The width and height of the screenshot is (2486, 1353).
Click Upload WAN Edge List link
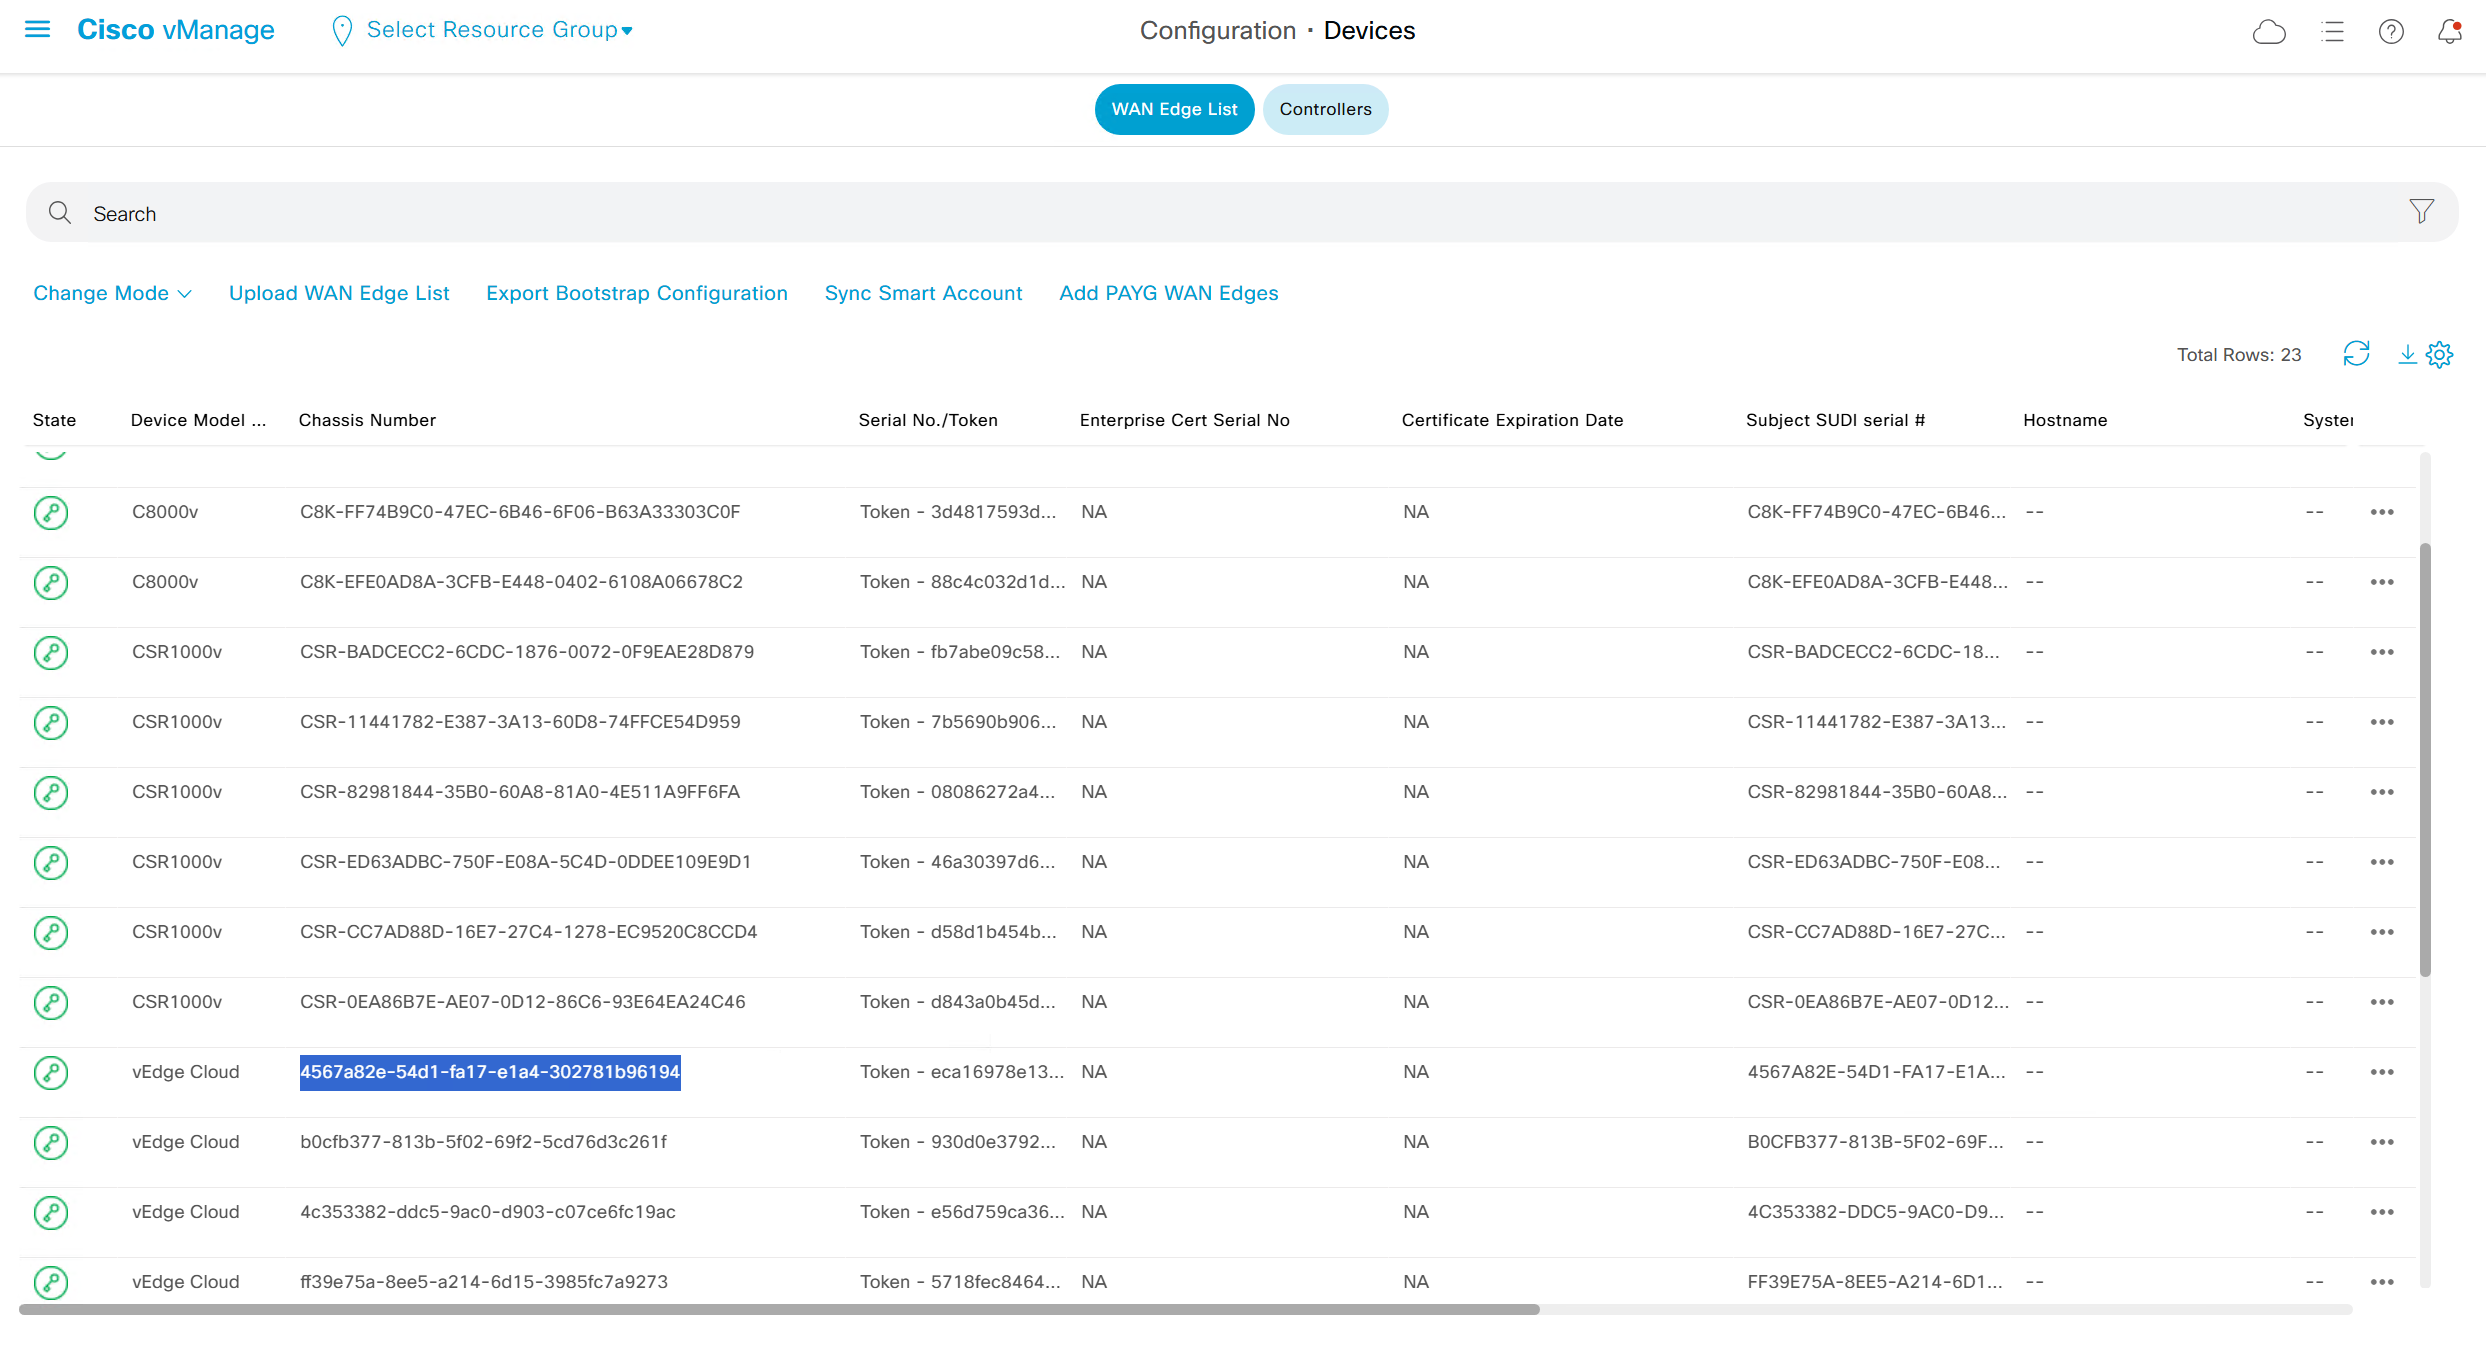click(x=339, y=293)
